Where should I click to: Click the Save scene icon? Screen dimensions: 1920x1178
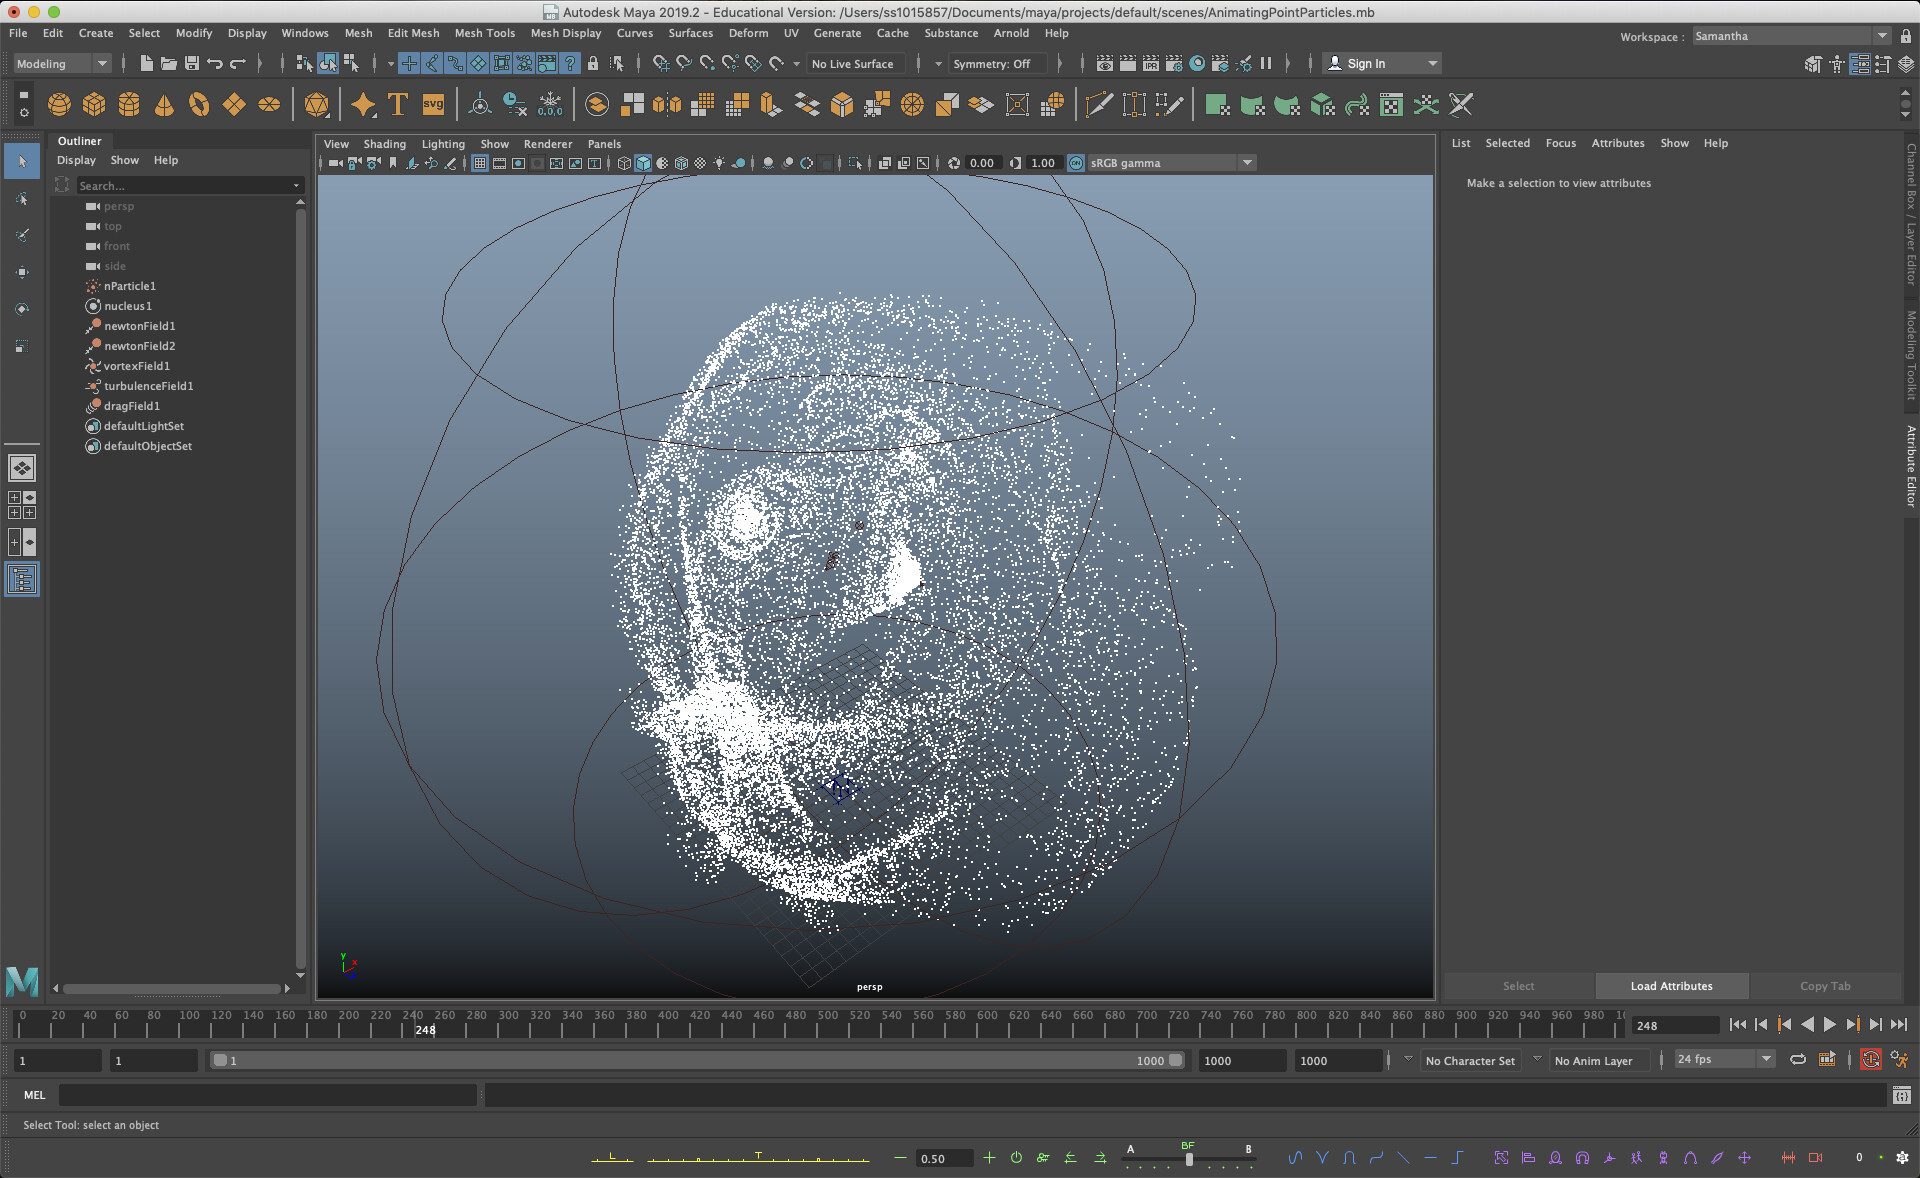coord(192,63)
